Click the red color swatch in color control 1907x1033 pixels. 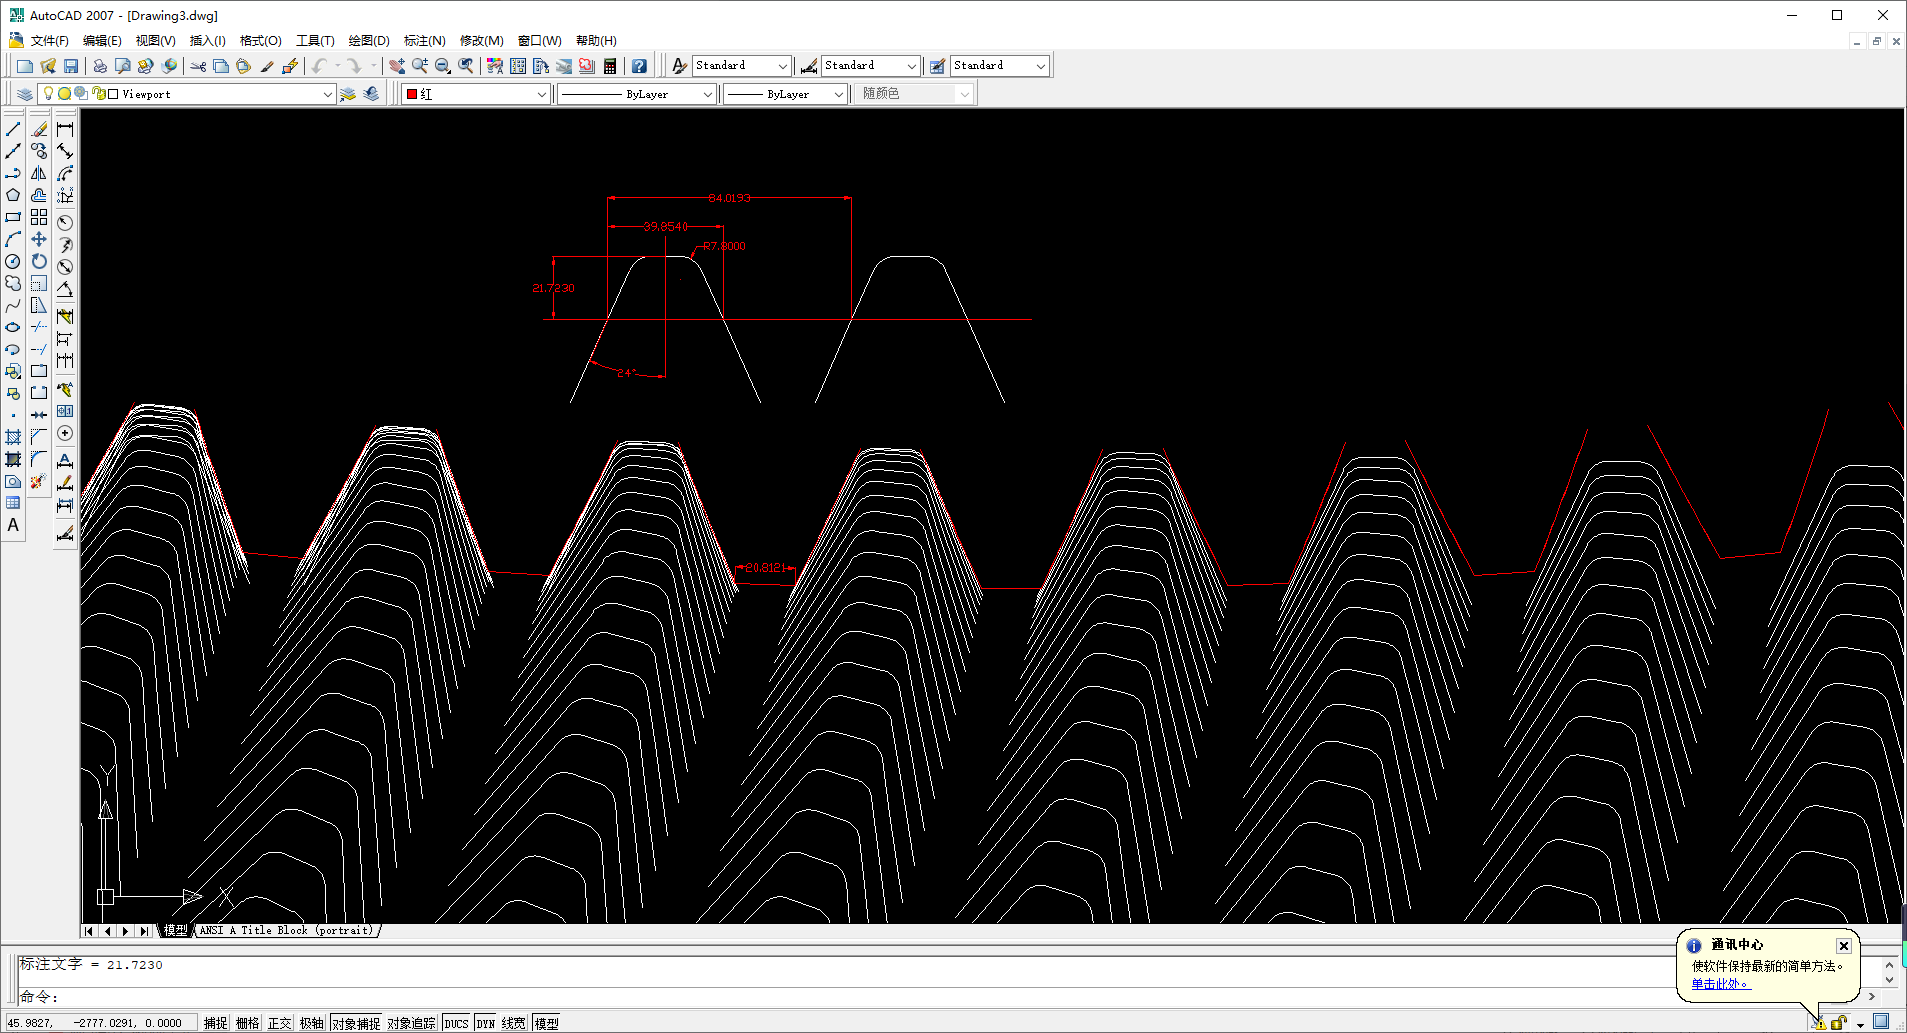(412, 94)
